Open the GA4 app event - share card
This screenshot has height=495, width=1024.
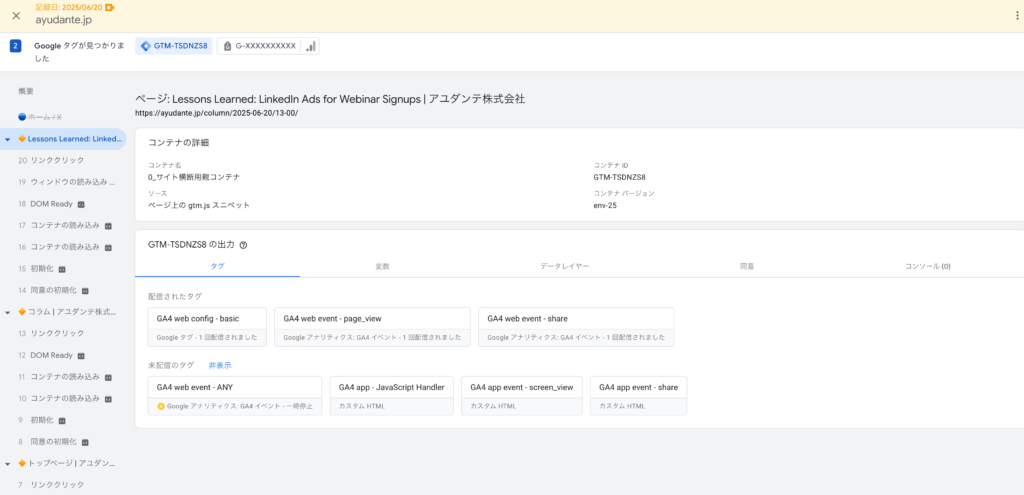639,395
